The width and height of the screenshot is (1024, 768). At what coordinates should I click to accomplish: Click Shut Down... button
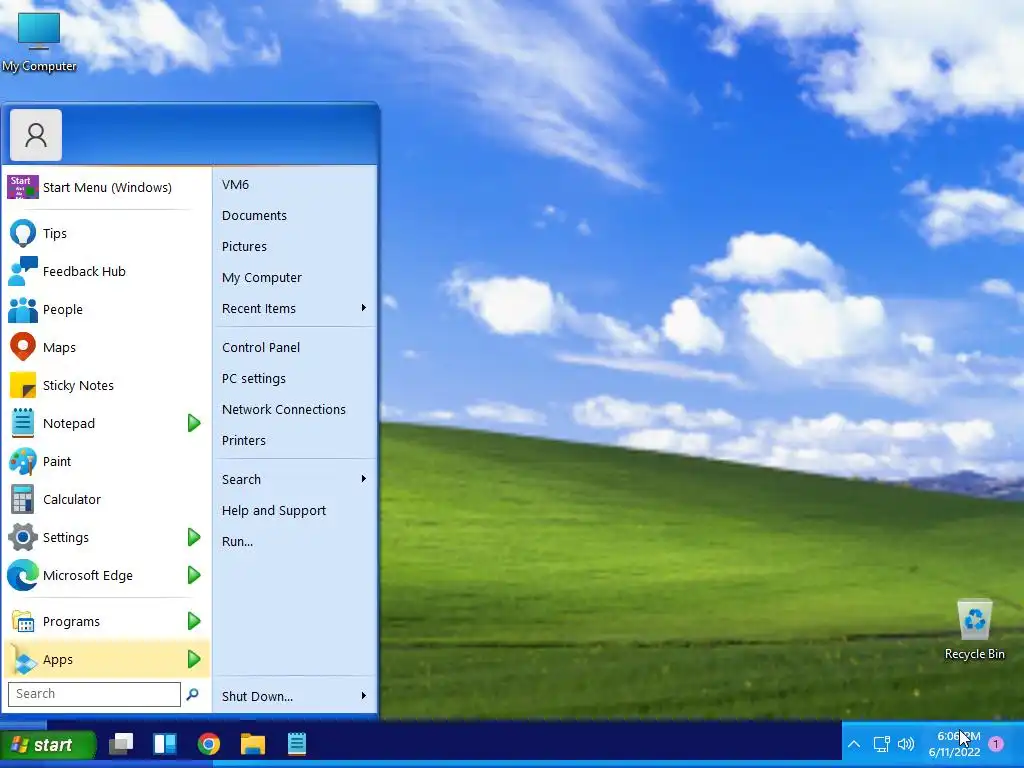coord(257,696)
